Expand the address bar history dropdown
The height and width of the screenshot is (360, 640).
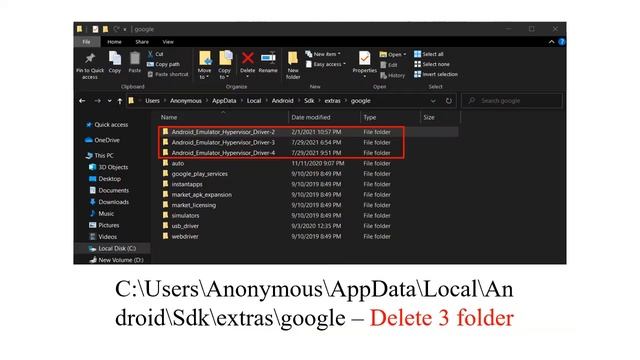tap(433, 101)
